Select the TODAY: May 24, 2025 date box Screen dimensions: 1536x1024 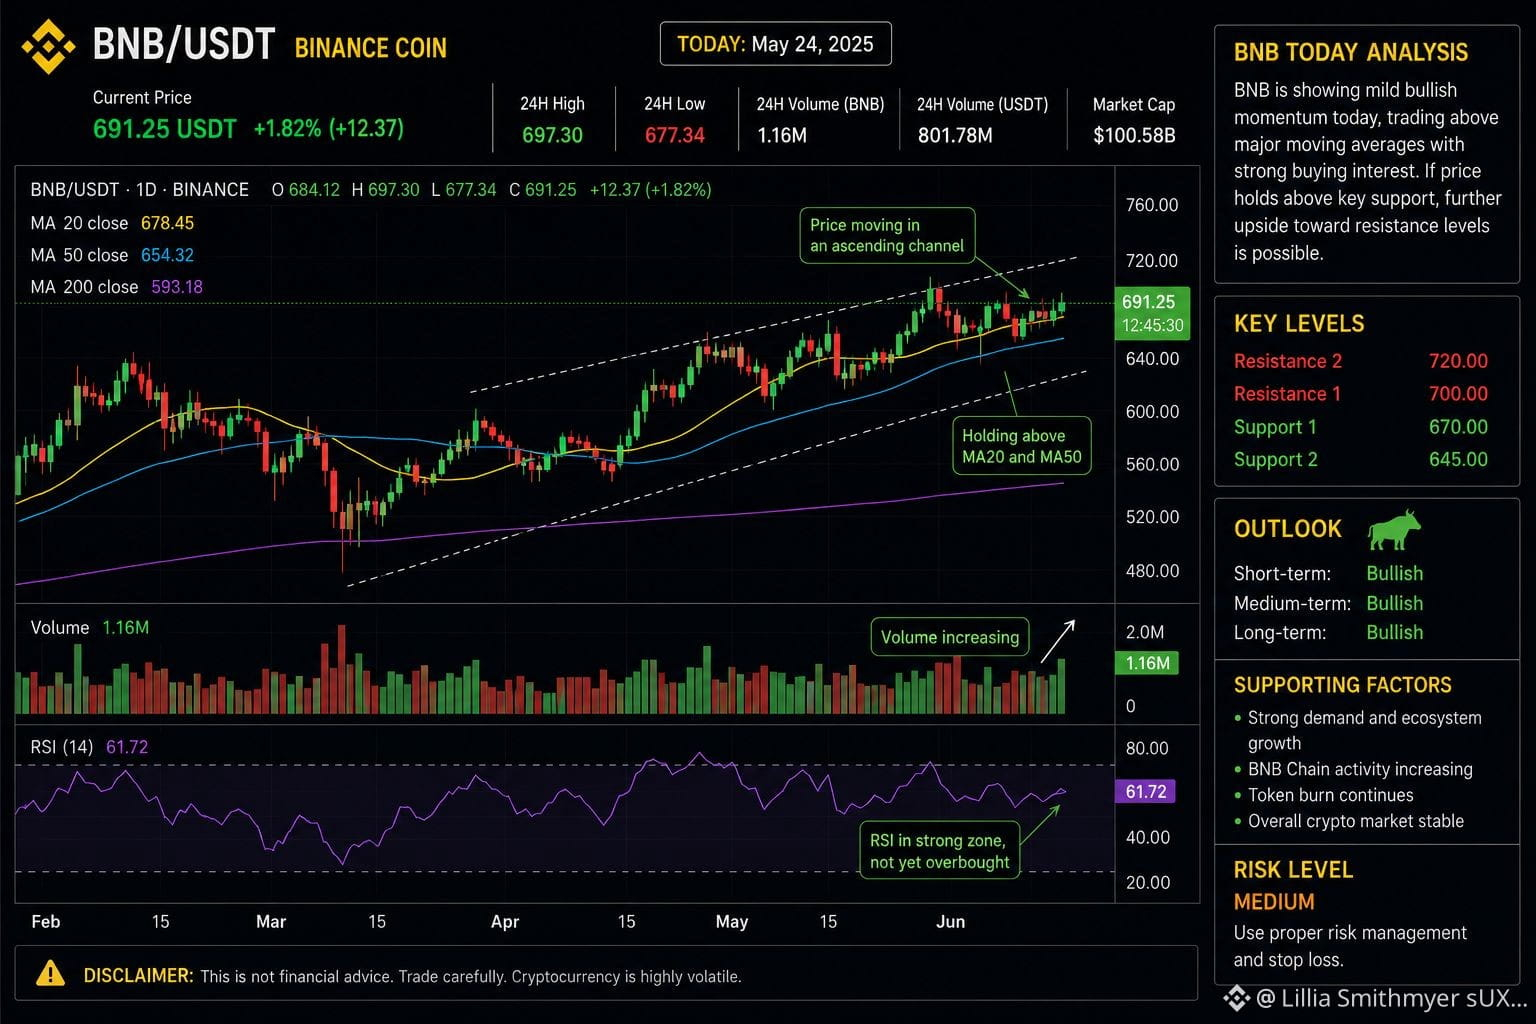coord(775,44)
